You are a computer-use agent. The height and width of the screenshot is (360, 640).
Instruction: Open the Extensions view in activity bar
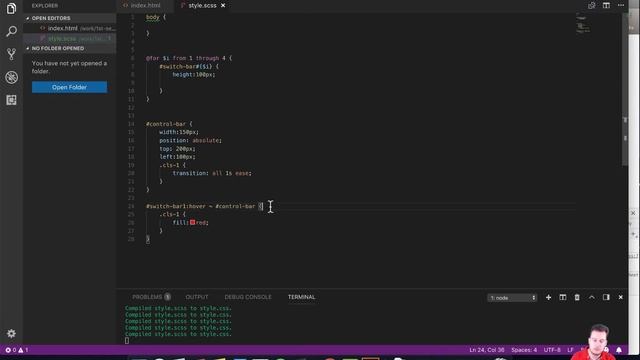(x=11, y=100)
